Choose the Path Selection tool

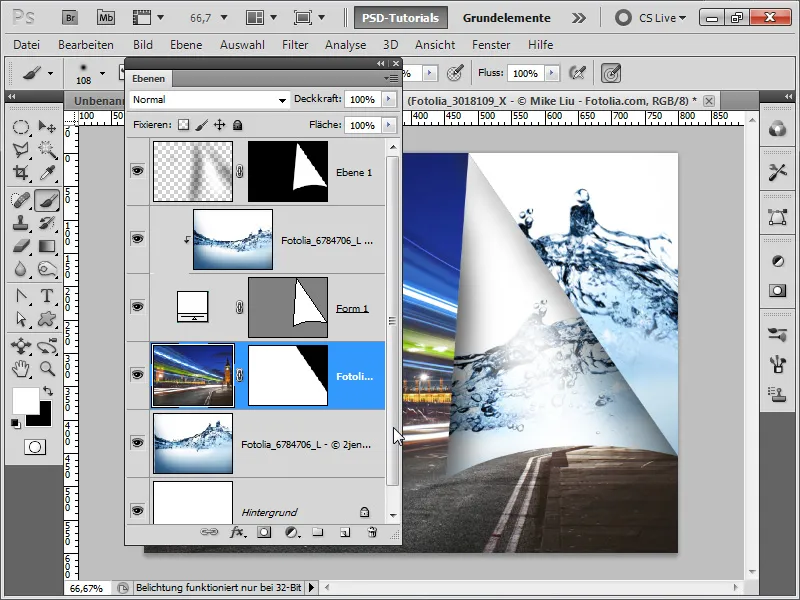pos(21,319)
